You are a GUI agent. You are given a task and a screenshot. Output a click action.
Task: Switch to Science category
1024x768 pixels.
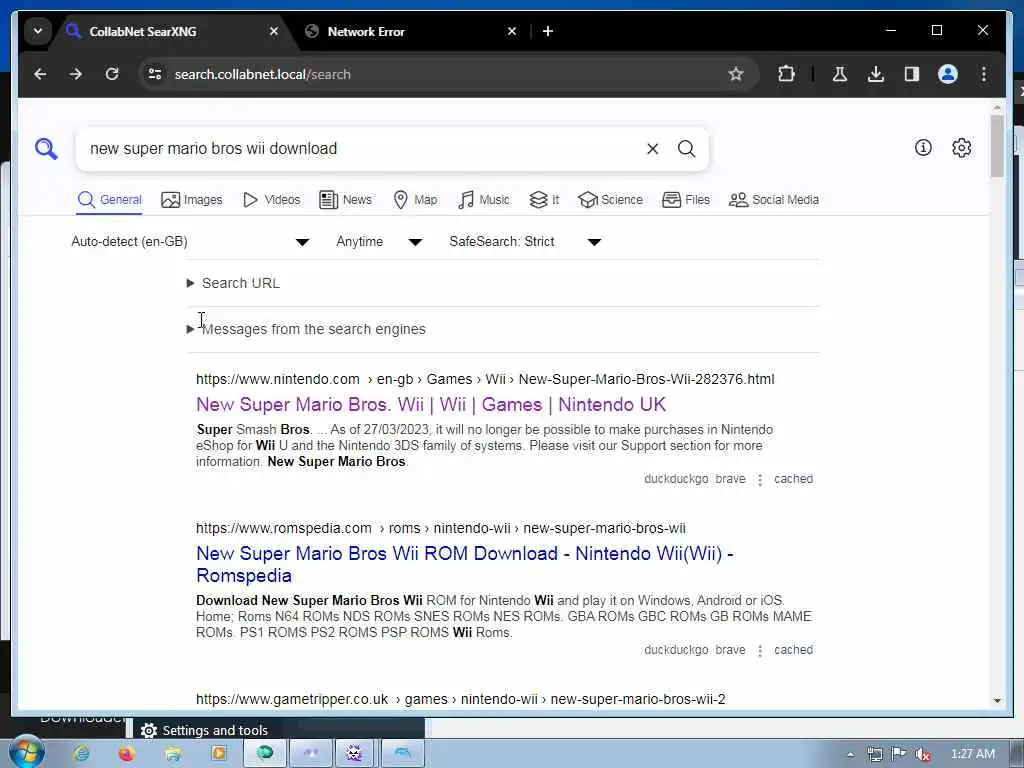click(610, 200)
